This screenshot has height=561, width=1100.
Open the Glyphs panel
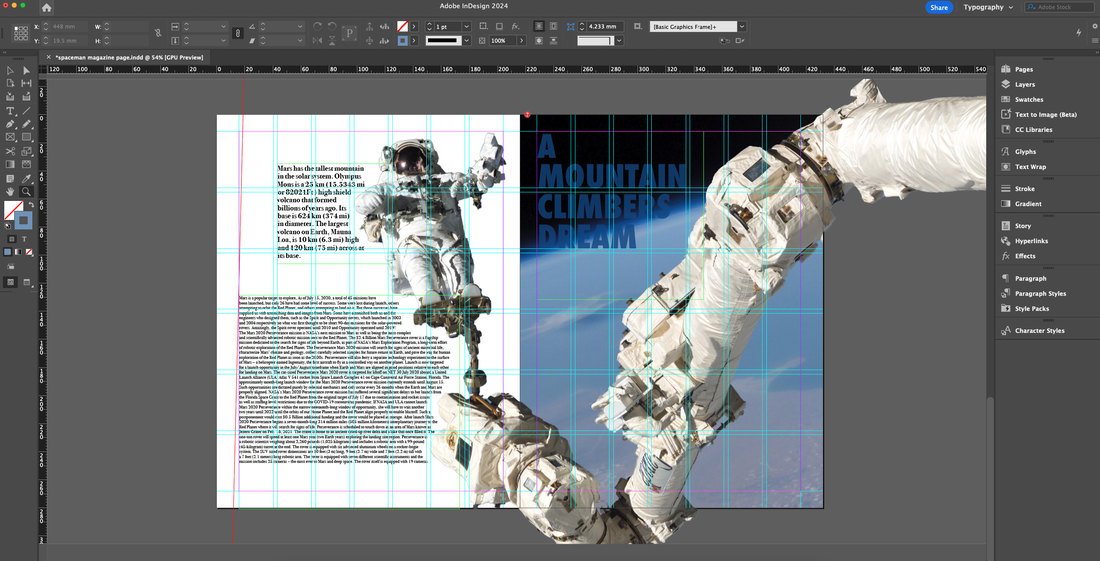tap(1025, 151)
